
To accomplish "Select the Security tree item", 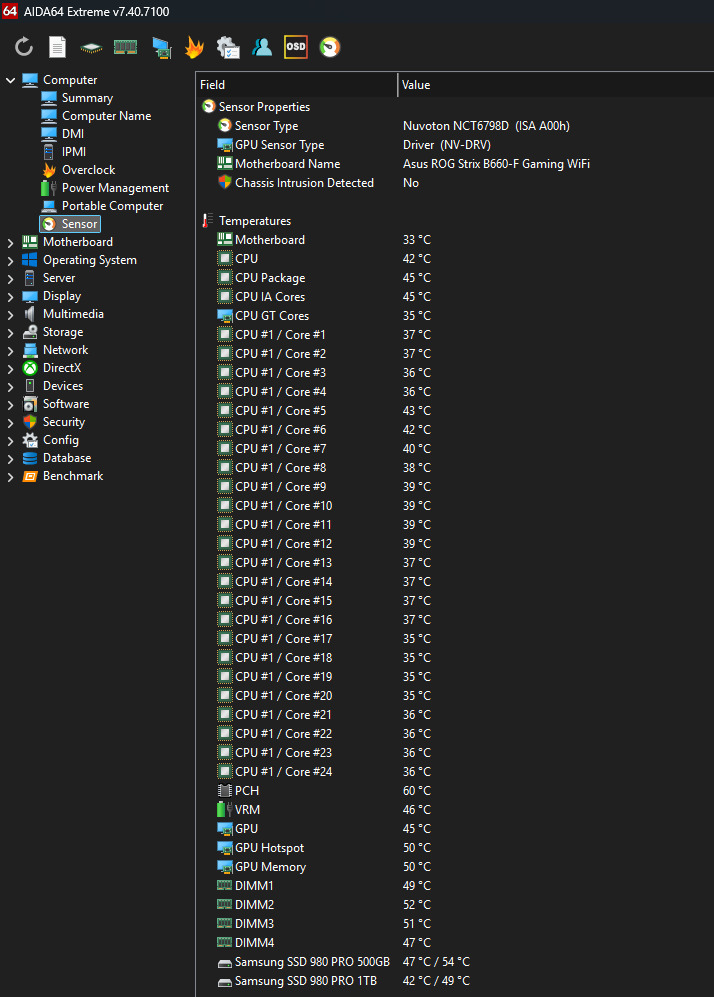I will pyautogui.click(x=64, y=422).
